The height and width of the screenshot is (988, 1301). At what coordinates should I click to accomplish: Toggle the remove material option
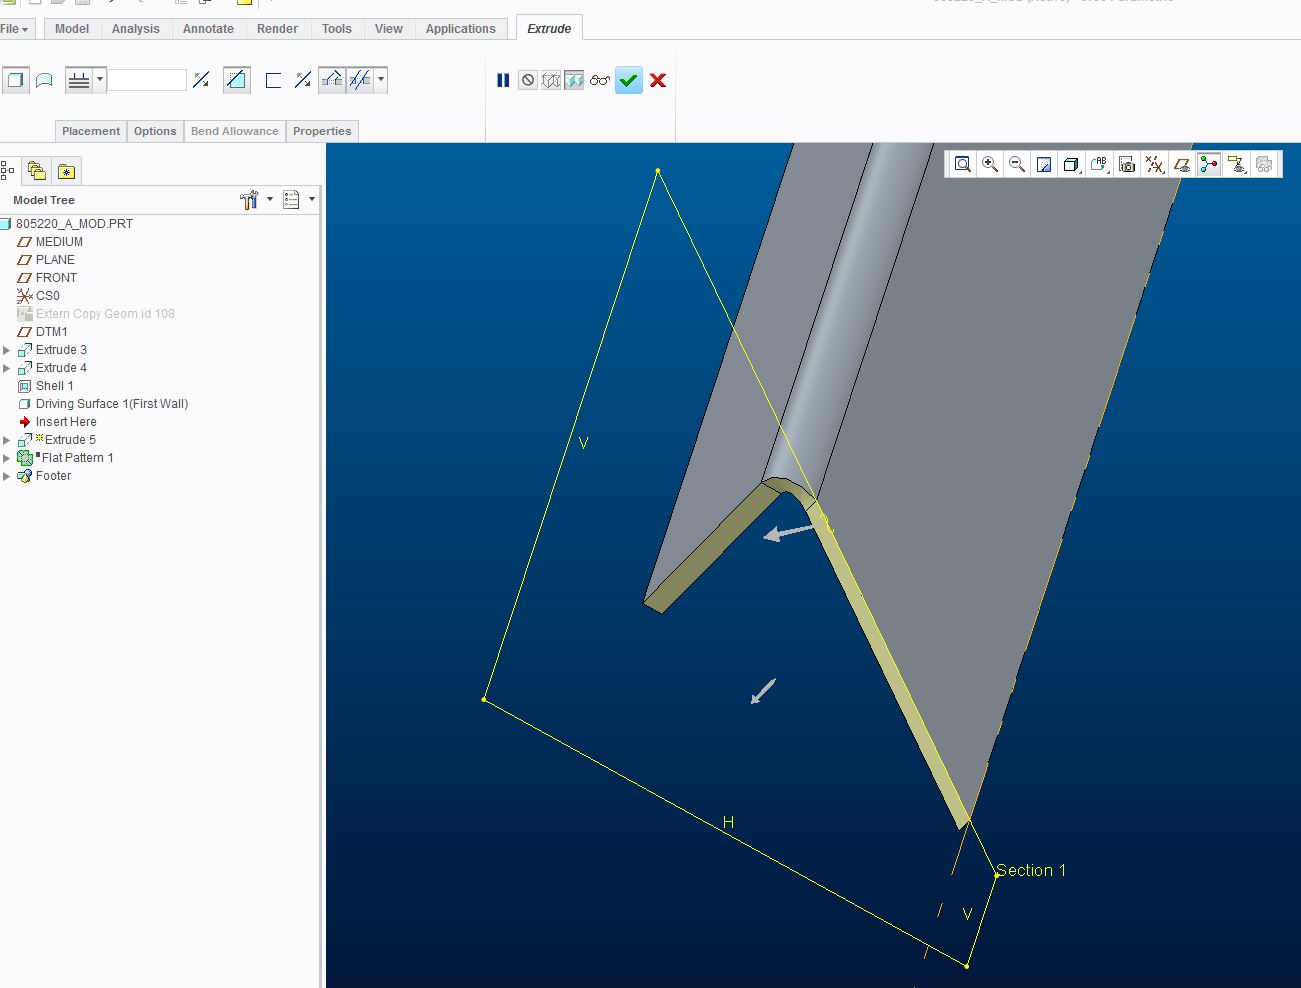tap(236, 80)
